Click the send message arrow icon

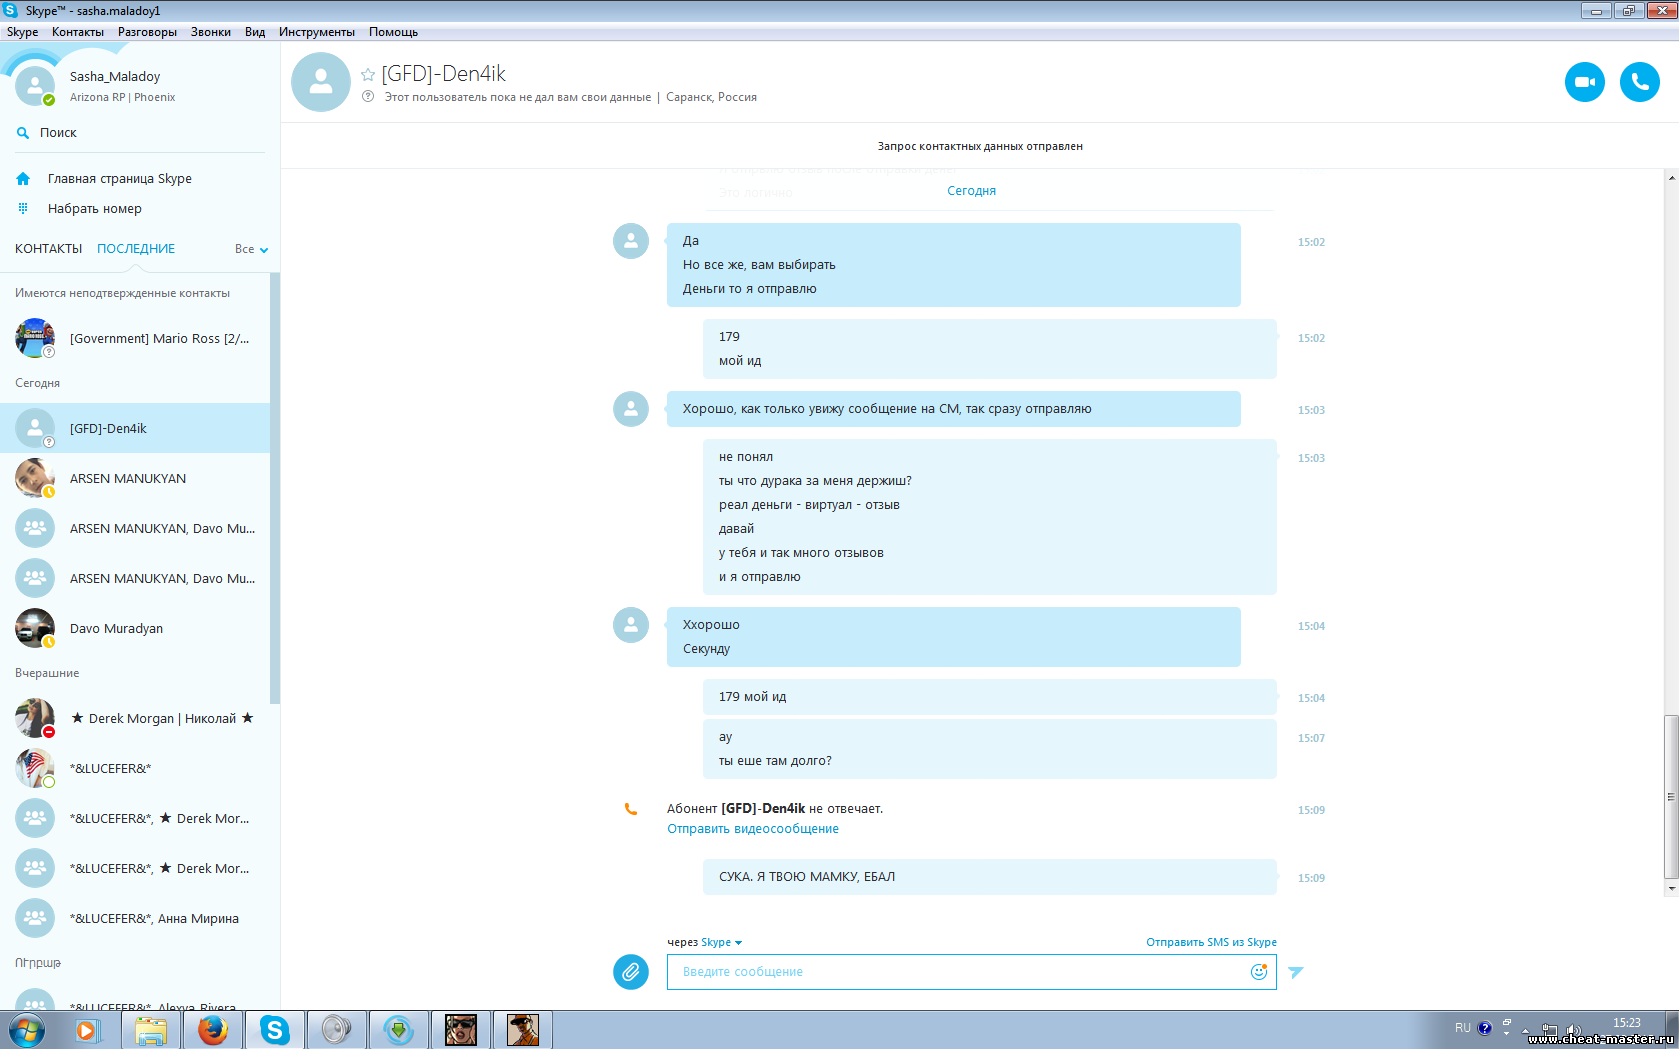click(1296, 972)
